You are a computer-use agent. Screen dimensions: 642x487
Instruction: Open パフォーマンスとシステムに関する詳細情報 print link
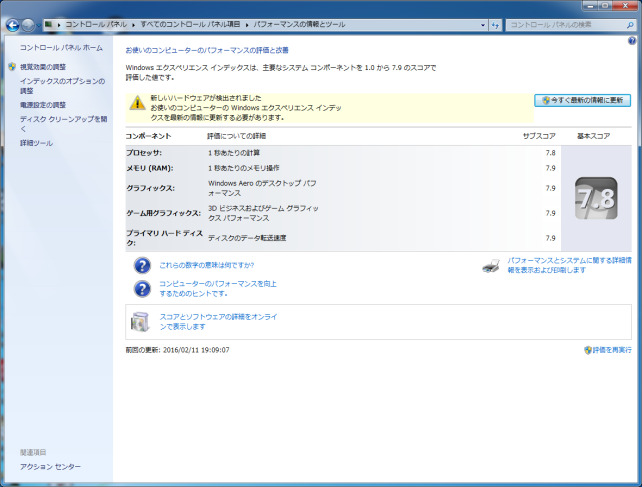pyautogui.click(x=570, y=265)
